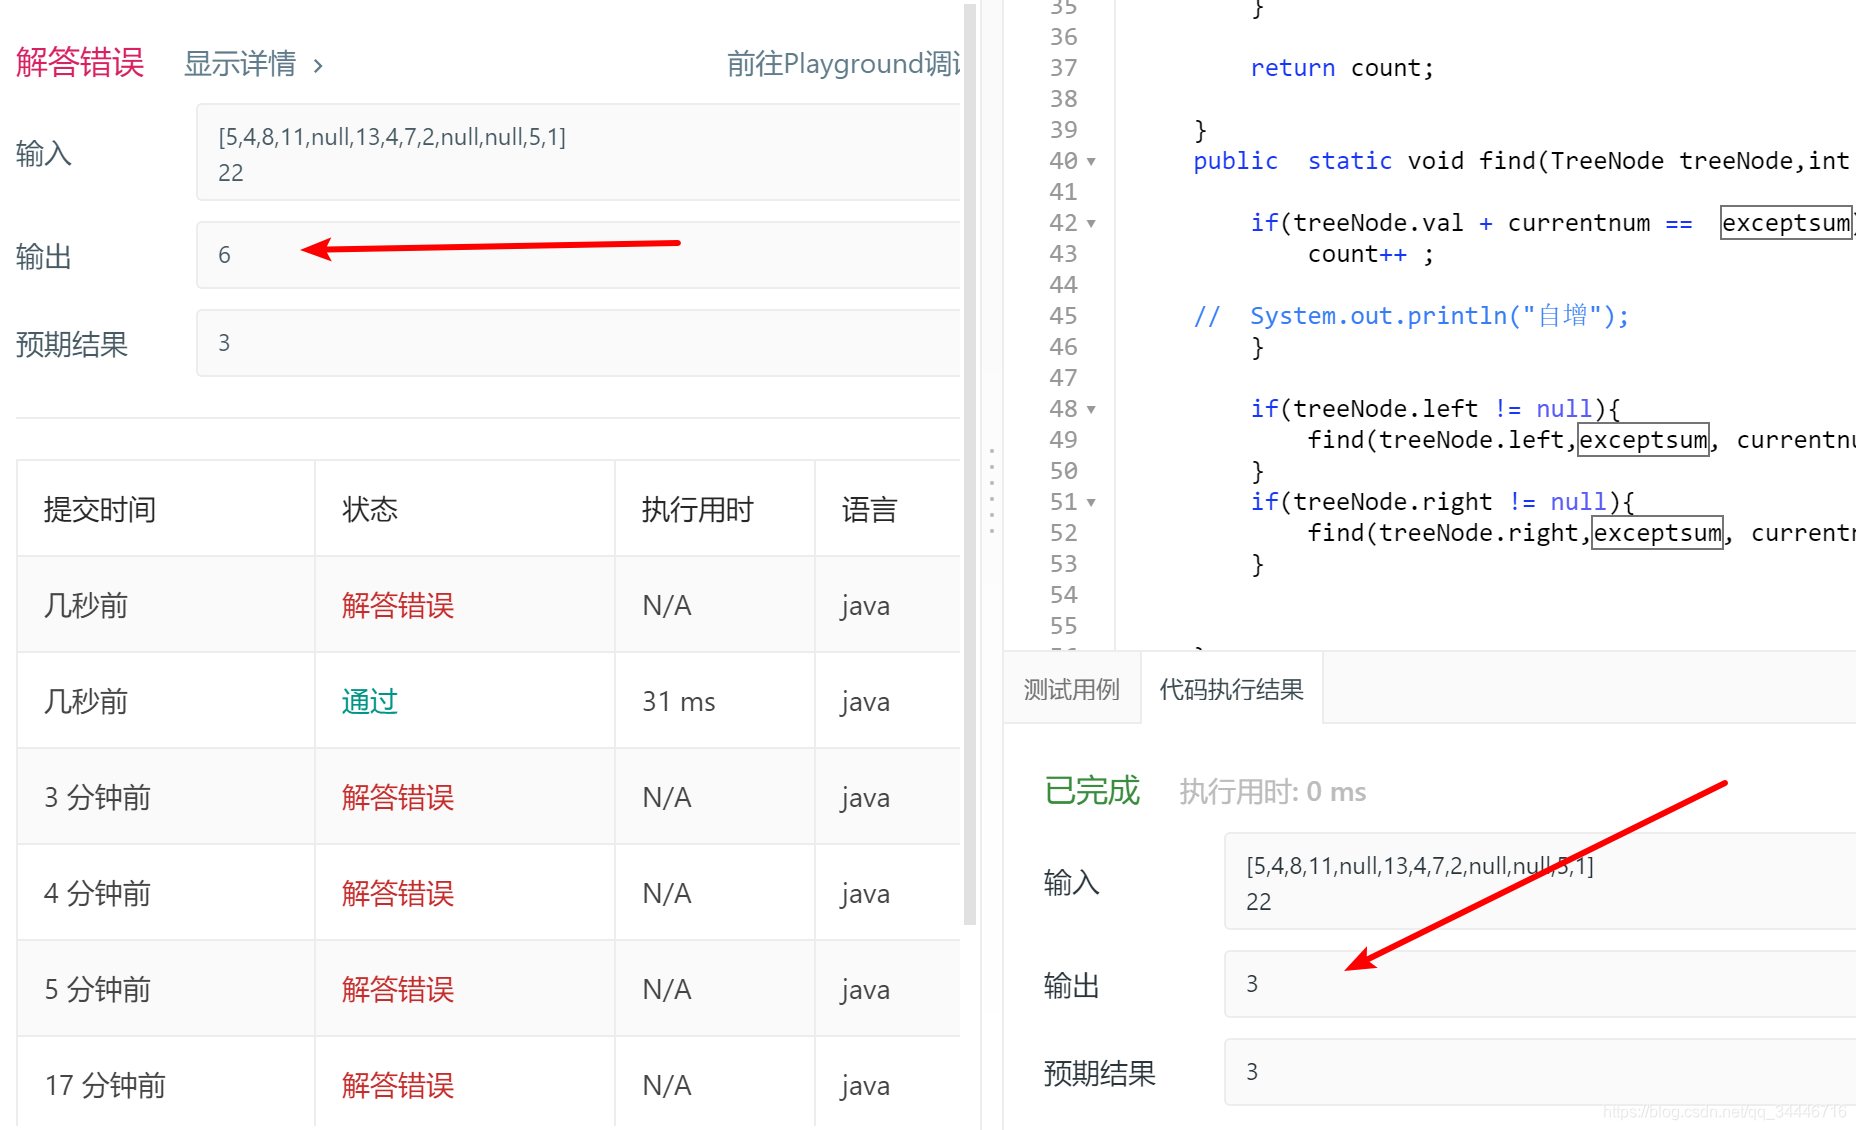Click the java cell in the 通过 row

866,701
